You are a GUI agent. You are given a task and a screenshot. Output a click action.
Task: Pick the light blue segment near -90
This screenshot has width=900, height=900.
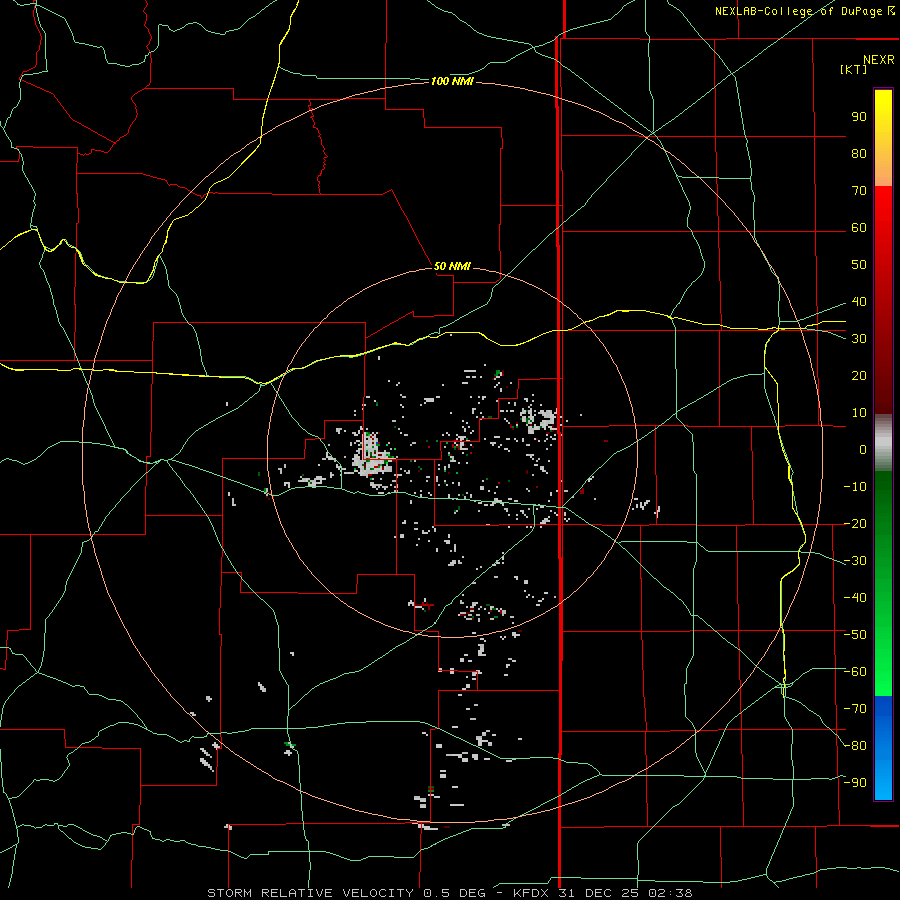pos(883,783)
